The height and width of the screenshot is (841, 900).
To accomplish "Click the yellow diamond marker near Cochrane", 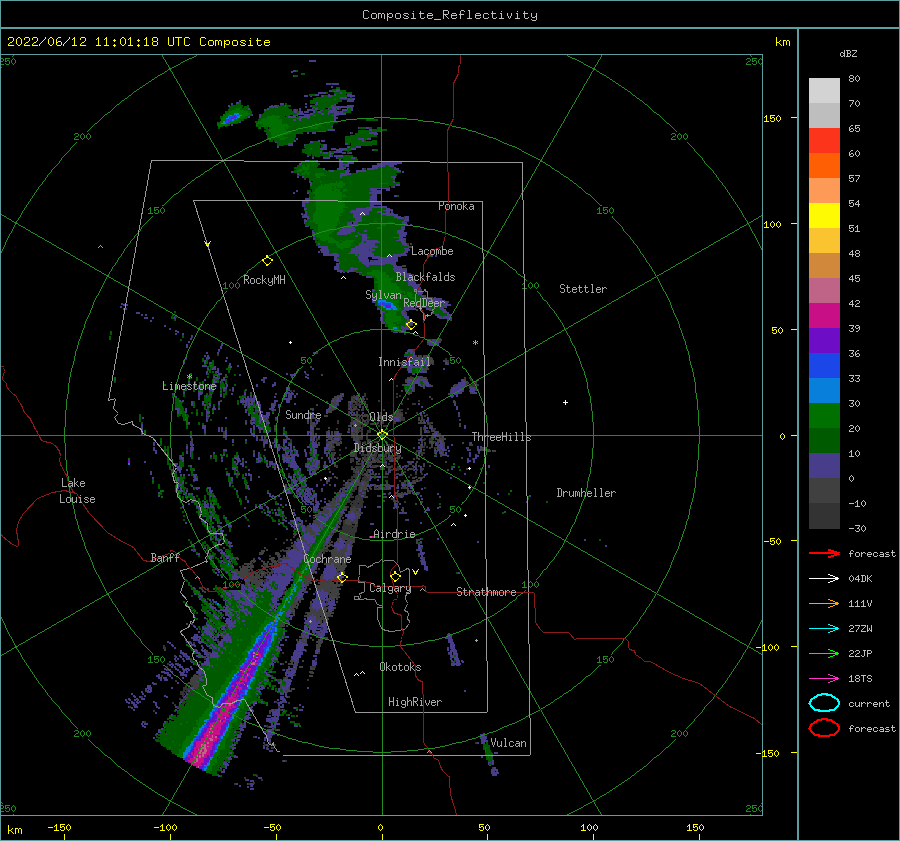I will pos(342,577).
